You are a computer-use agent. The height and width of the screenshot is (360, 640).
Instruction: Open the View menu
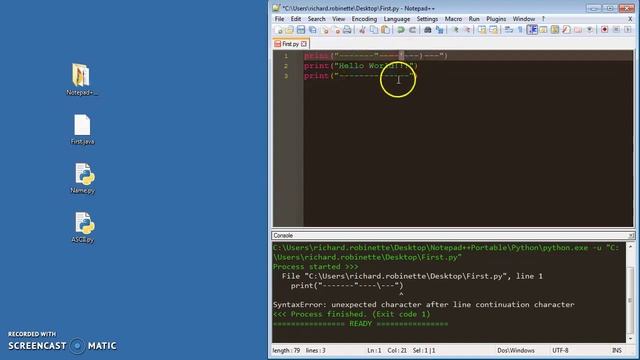(x=338, y=19)
